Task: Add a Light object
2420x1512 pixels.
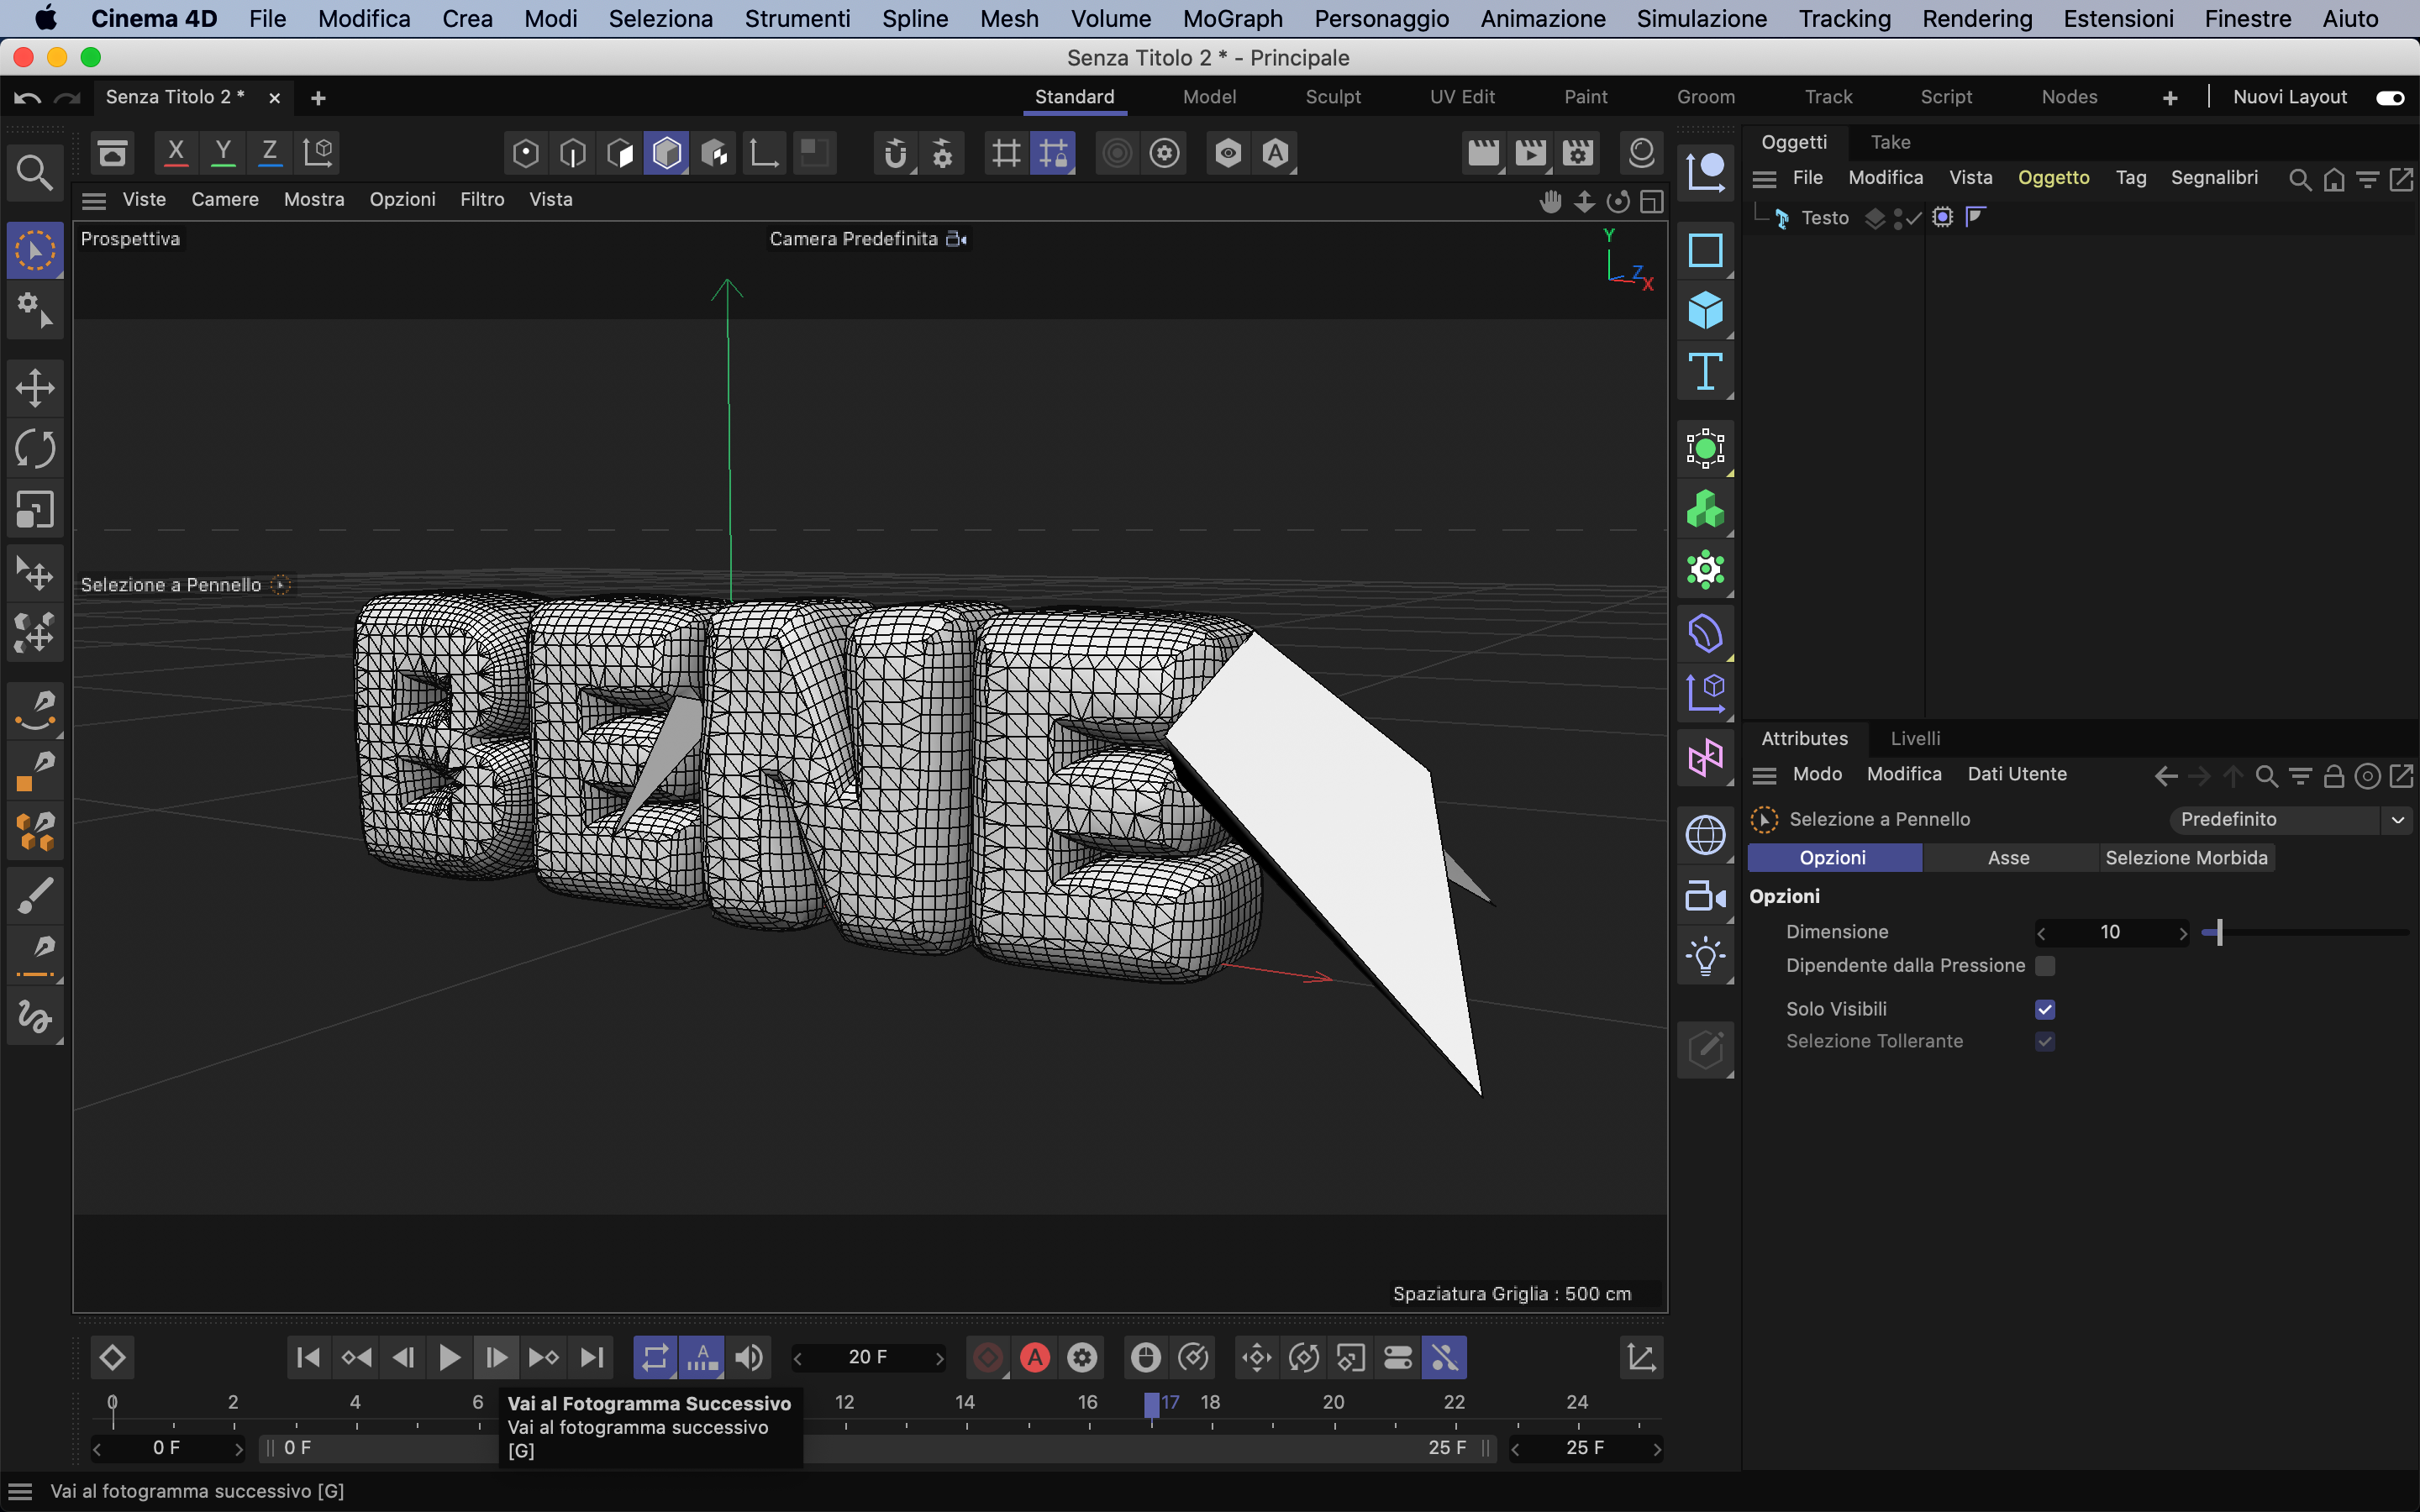Action: click(x=1705, y=957)
